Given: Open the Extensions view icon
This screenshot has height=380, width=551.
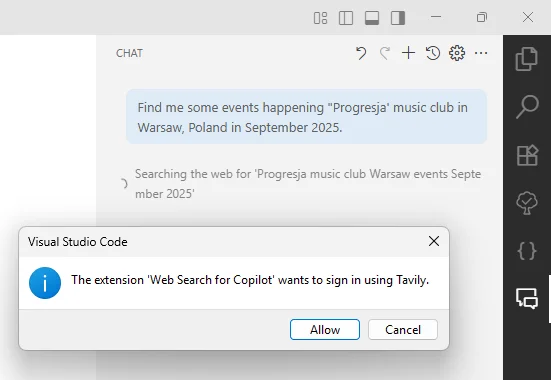Looking at the screenshot, I should [527, 155].
